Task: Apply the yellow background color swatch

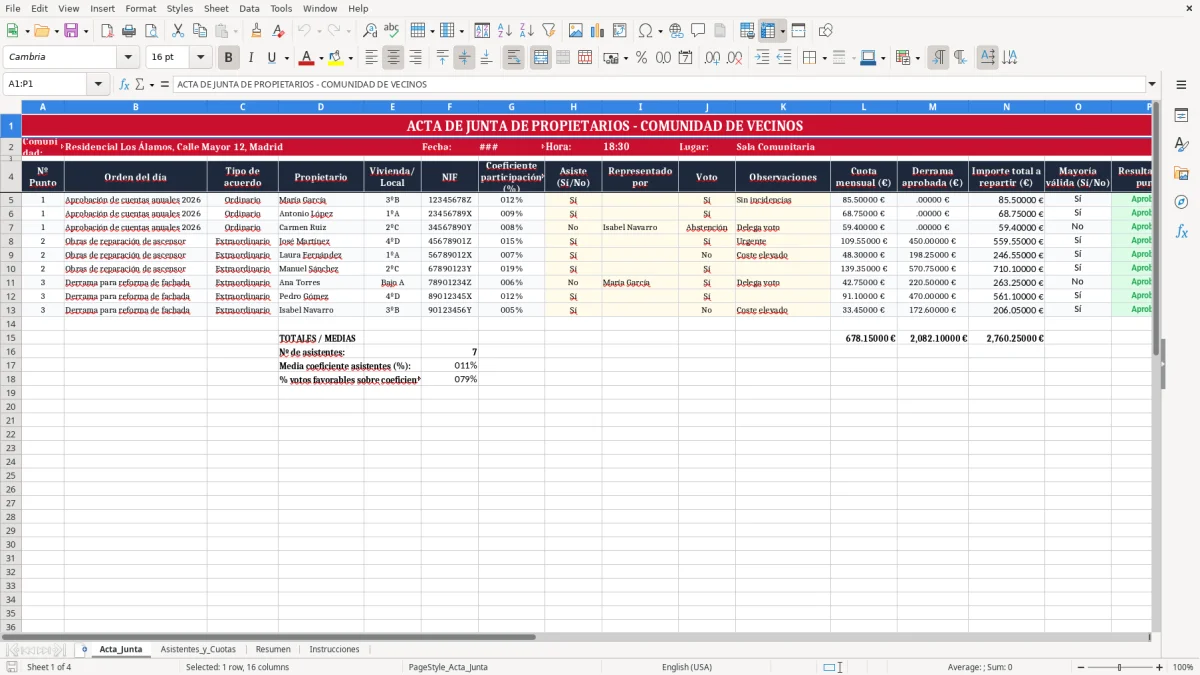Action: coord(336,58)
